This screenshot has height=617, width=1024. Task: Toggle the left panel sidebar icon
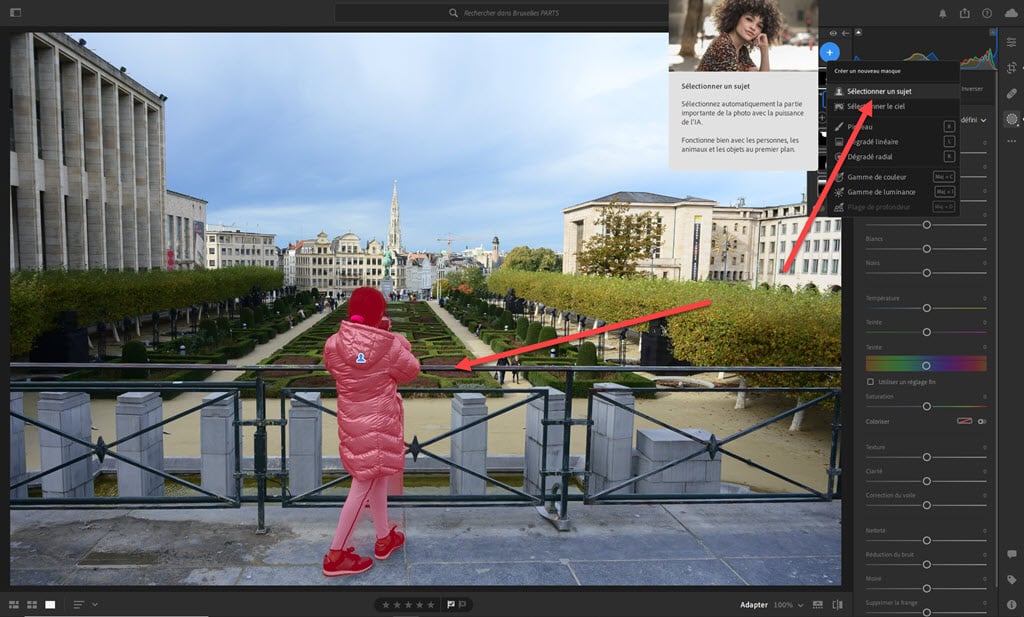(x=16, y=12)
